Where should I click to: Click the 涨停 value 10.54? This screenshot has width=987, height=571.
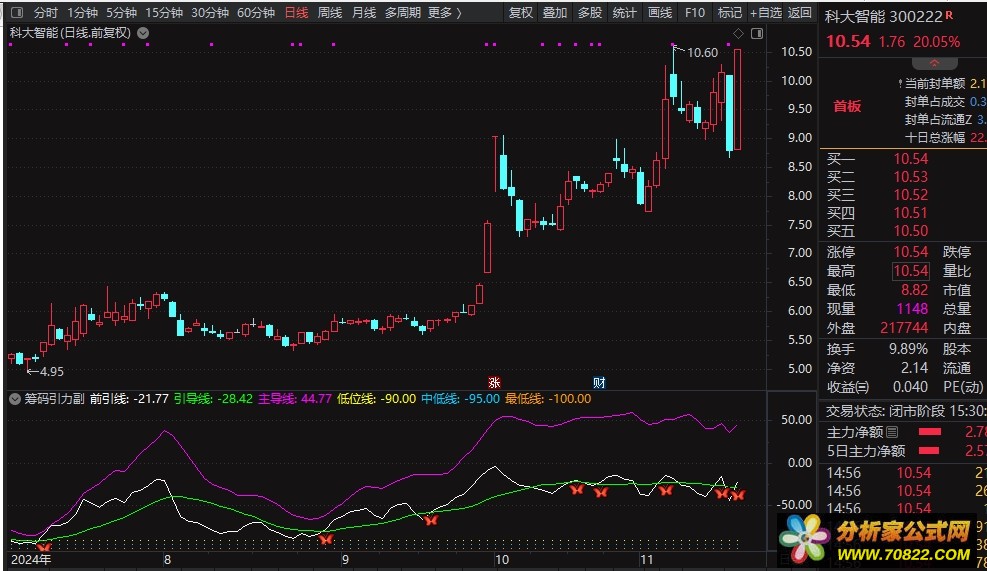[911, 252]
